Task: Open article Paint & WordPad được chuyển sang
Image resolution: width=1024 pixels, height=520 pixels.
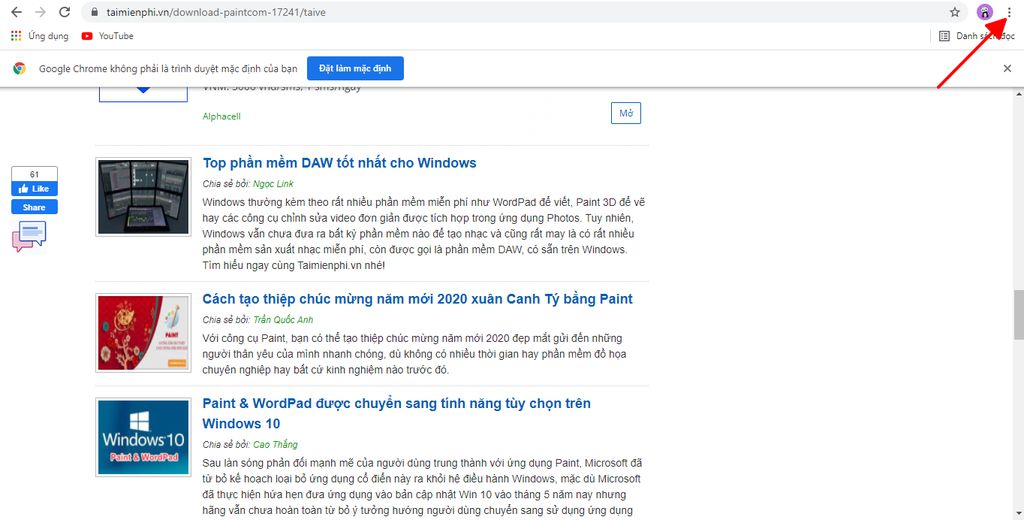Action: point(396,413)
